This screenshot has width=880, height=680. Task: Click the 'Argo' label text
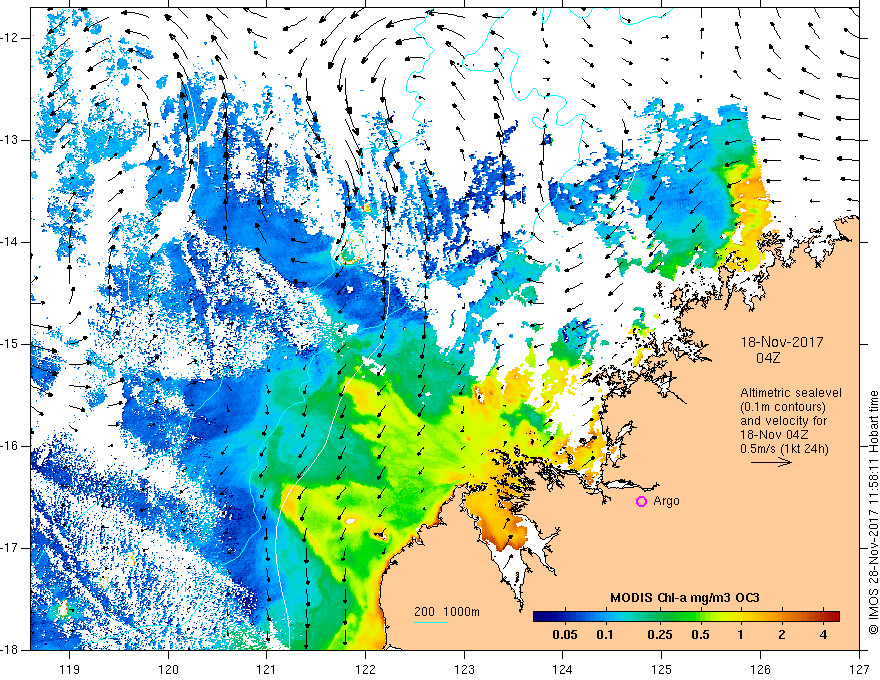[666, 501]
